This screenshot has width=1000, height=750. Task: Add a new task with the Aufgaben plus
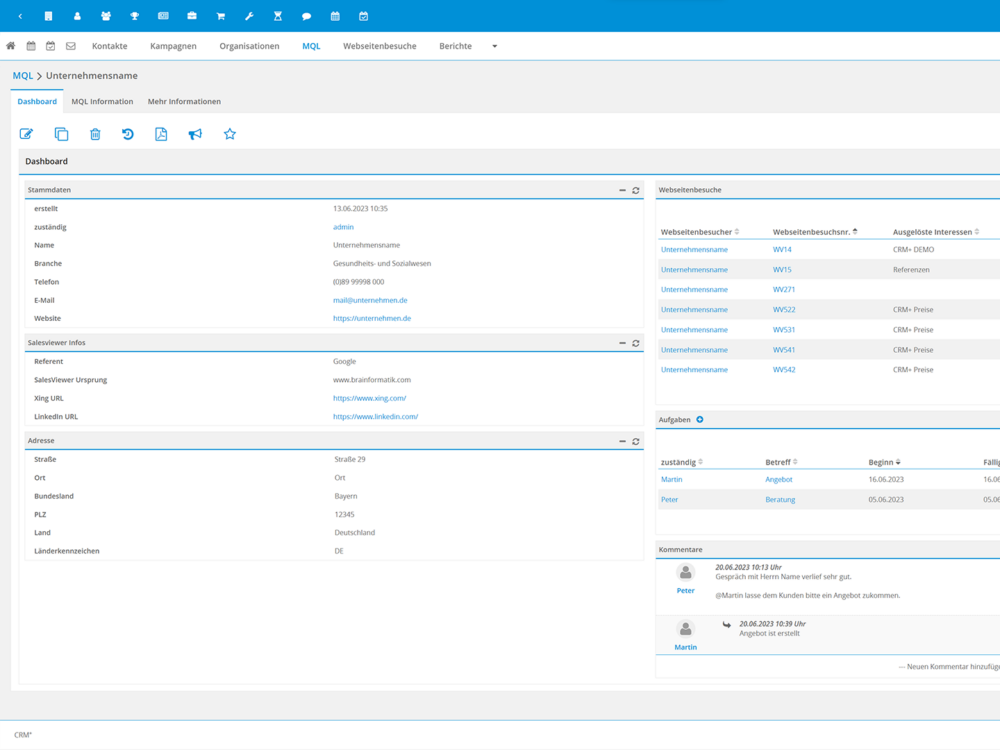[x=700, y=420]
